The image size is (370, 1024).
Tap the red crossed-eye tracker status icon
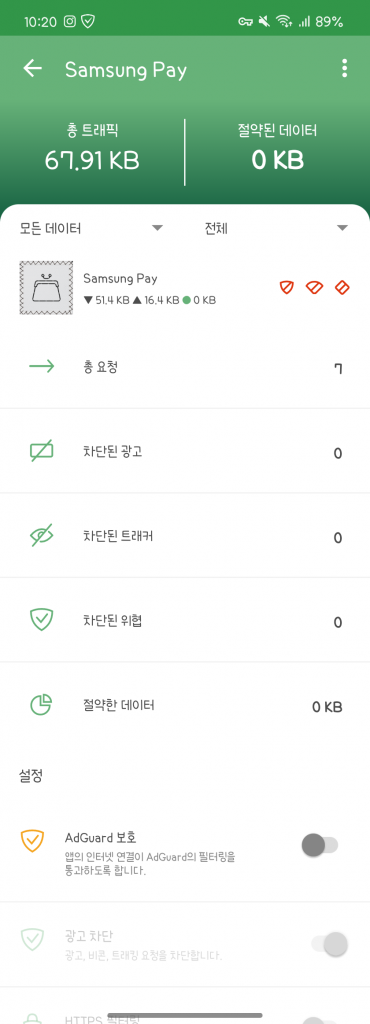(315, 287)
